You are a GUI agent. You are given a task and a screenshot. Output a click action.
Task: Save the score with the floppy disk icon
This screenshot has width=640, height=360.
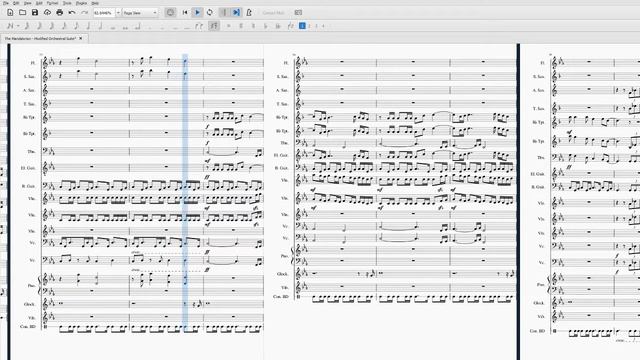35,13
